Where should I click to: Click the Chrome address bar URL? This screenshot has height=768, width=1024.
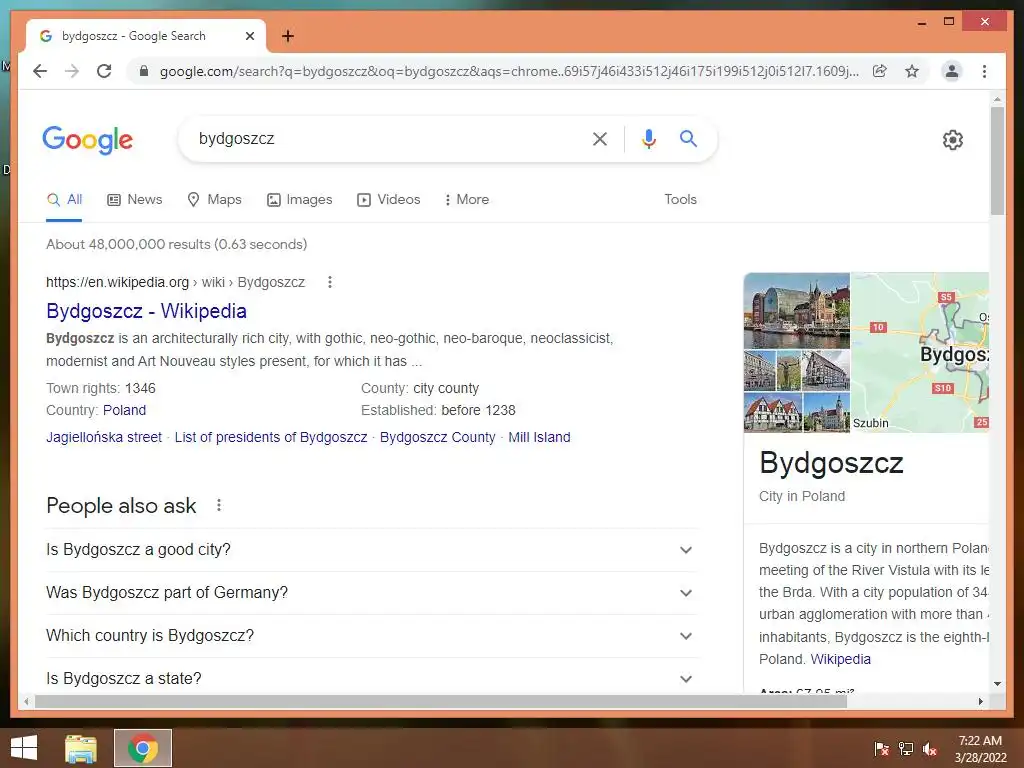point(509,71)
